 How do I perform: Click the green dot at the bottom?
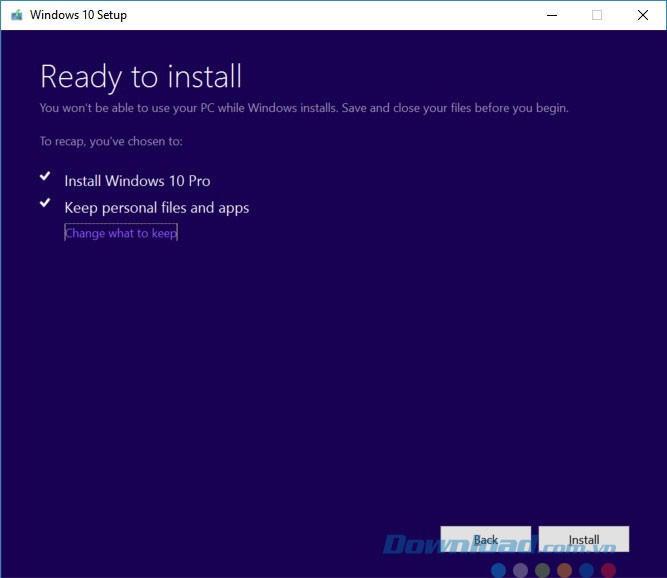[x=542, y=570]
